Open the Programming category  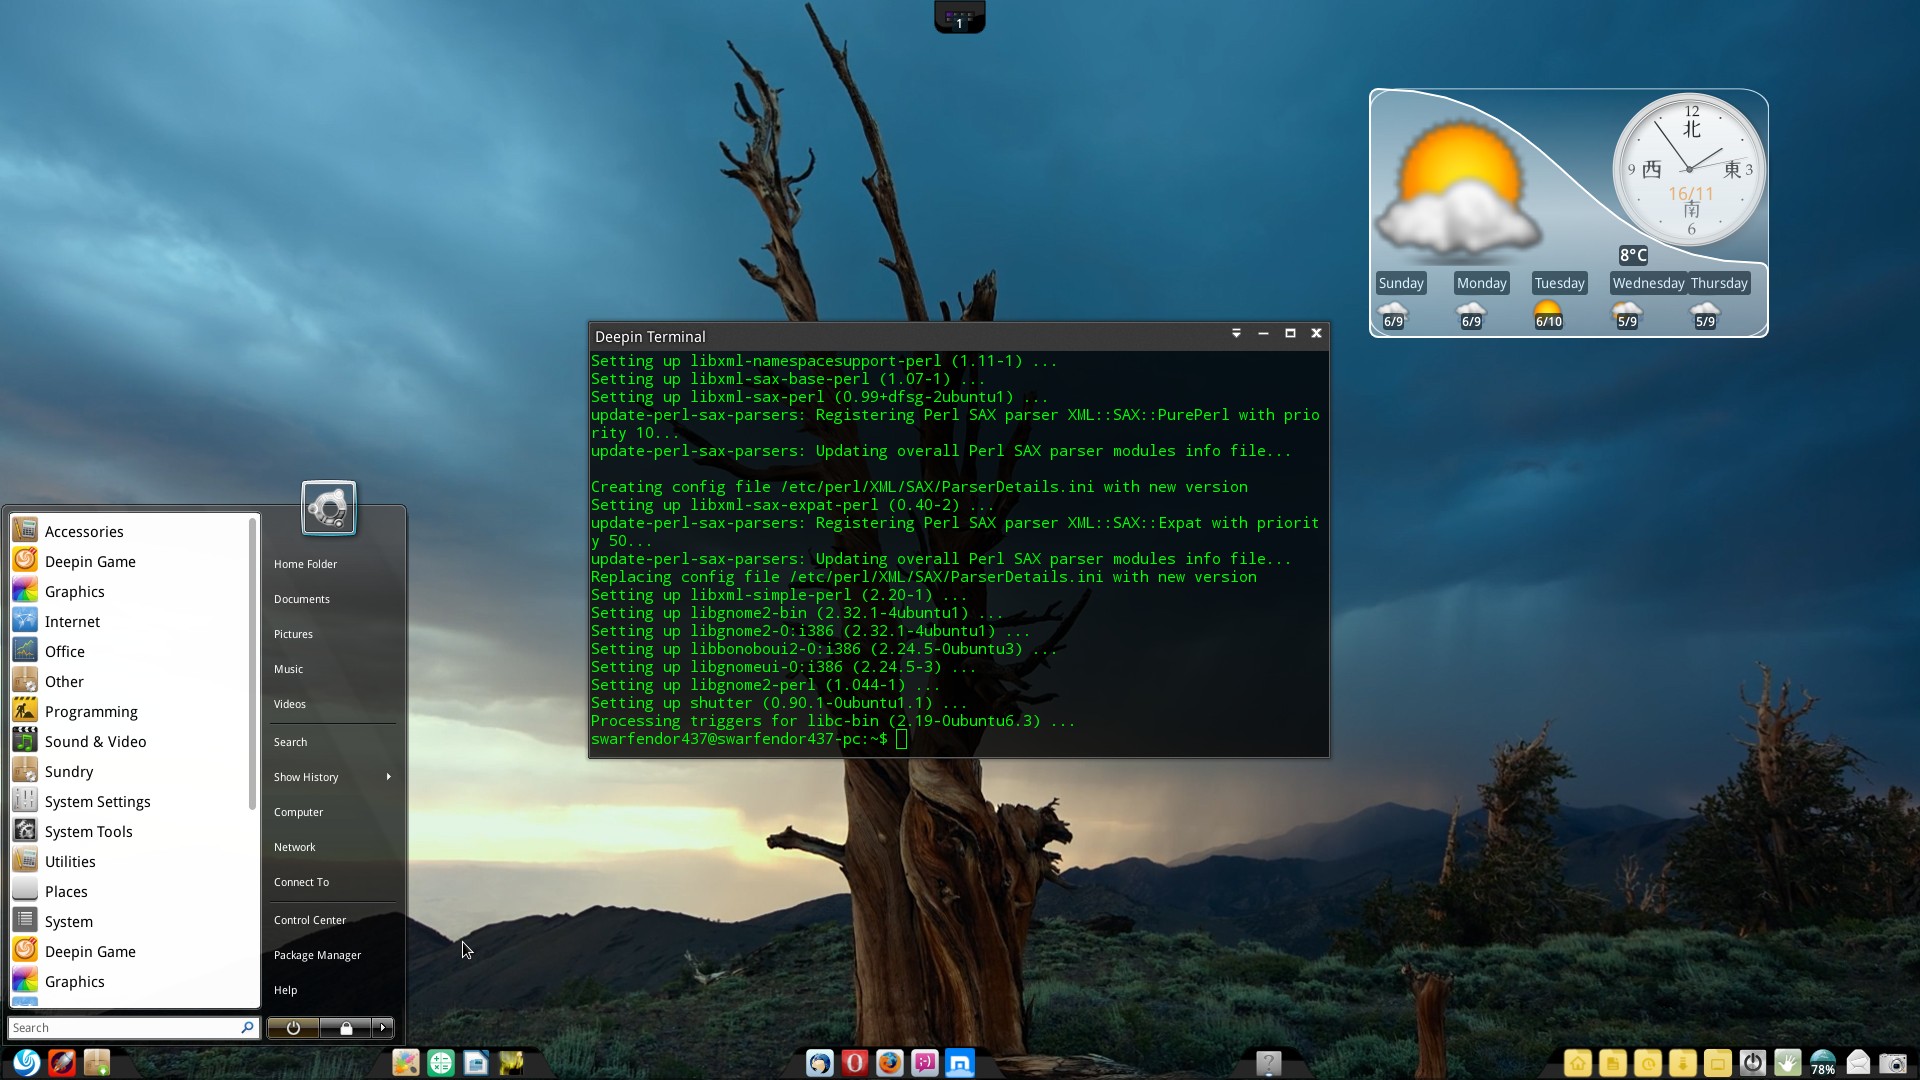[x=91, y=712]
